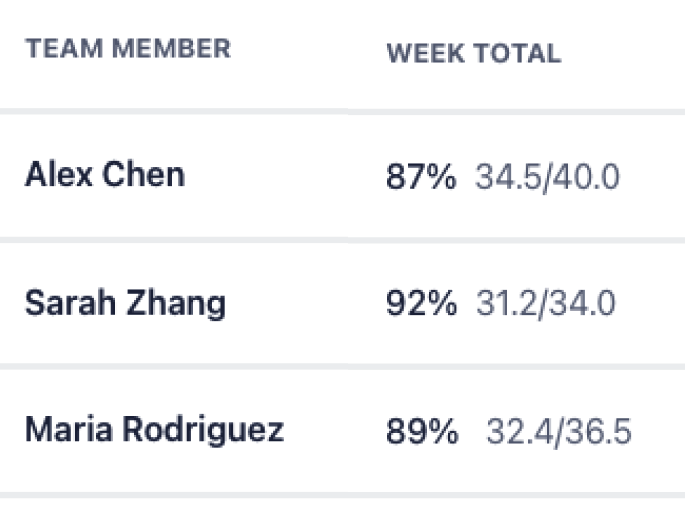Select the 34.5 logged hours figure
The width and height of the screenshot is (685, 509).
coord(507,177)
